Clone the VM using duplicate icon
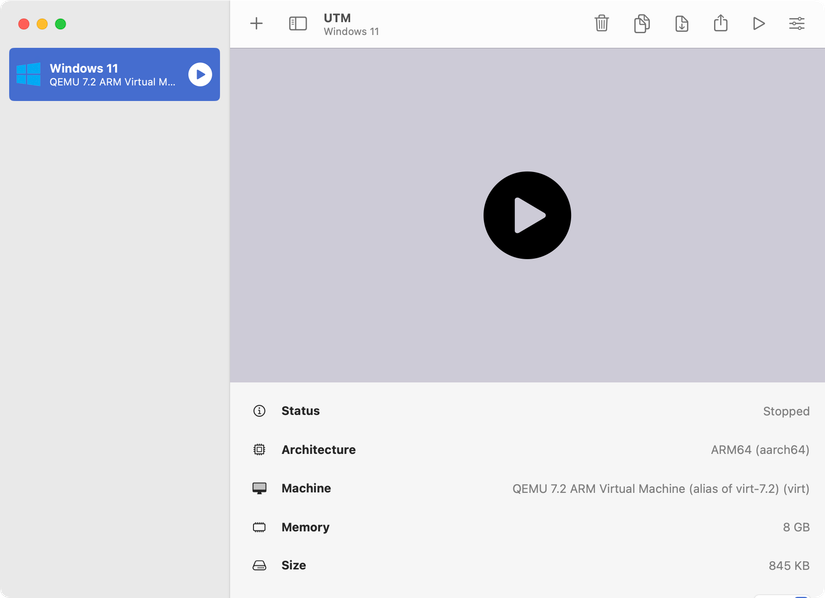 click(x=642, y=23)
